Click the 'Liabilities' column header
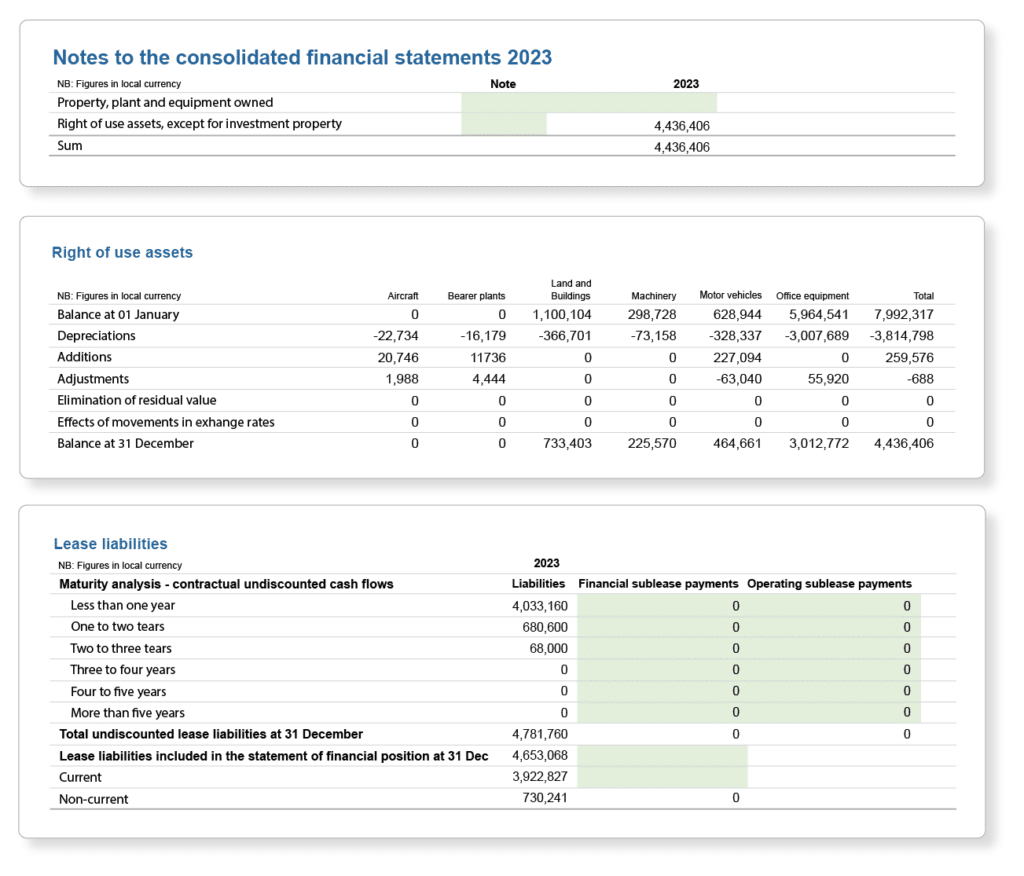 (538, 584)
